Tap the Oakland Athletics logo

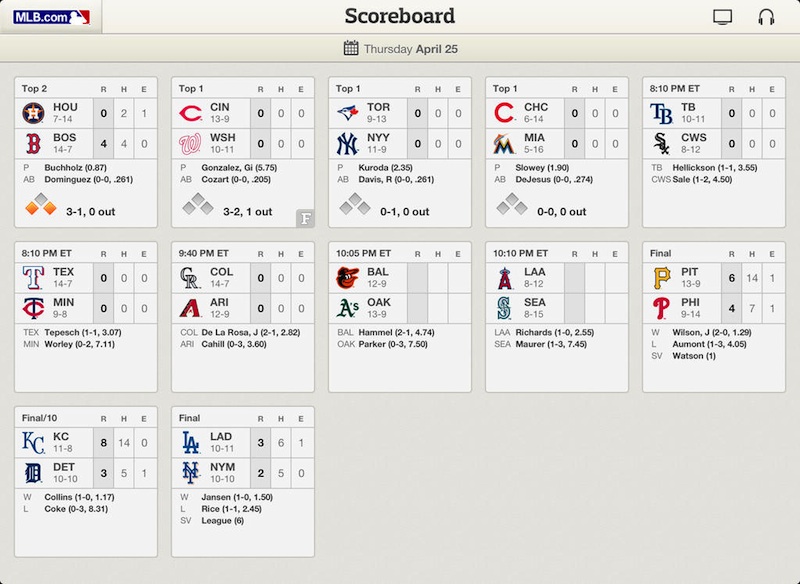(347, 309)
